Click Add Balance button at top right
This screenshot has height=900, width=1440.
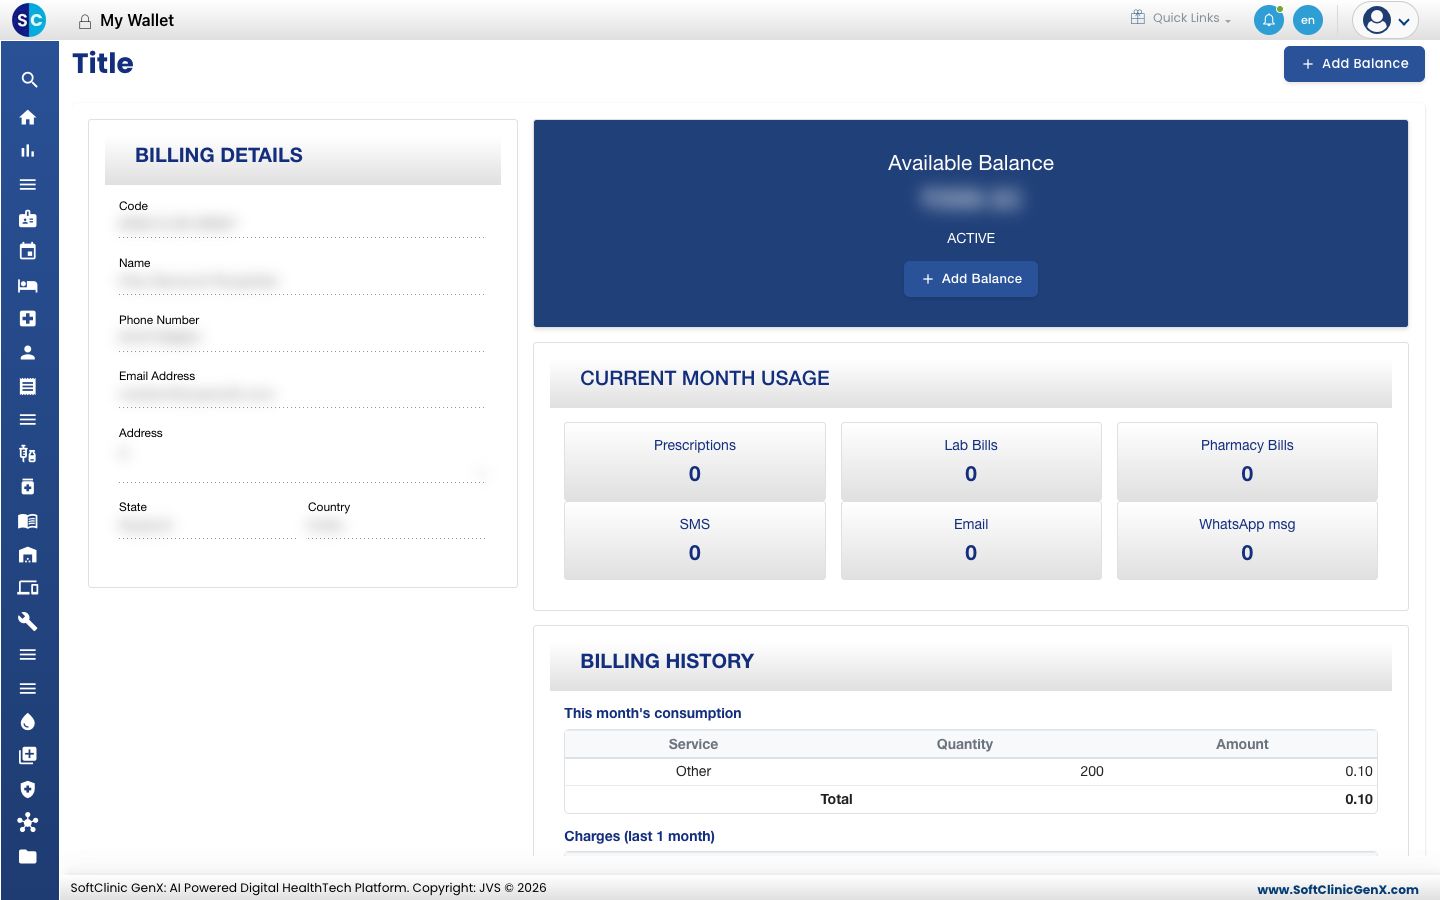click(1354, 64)
